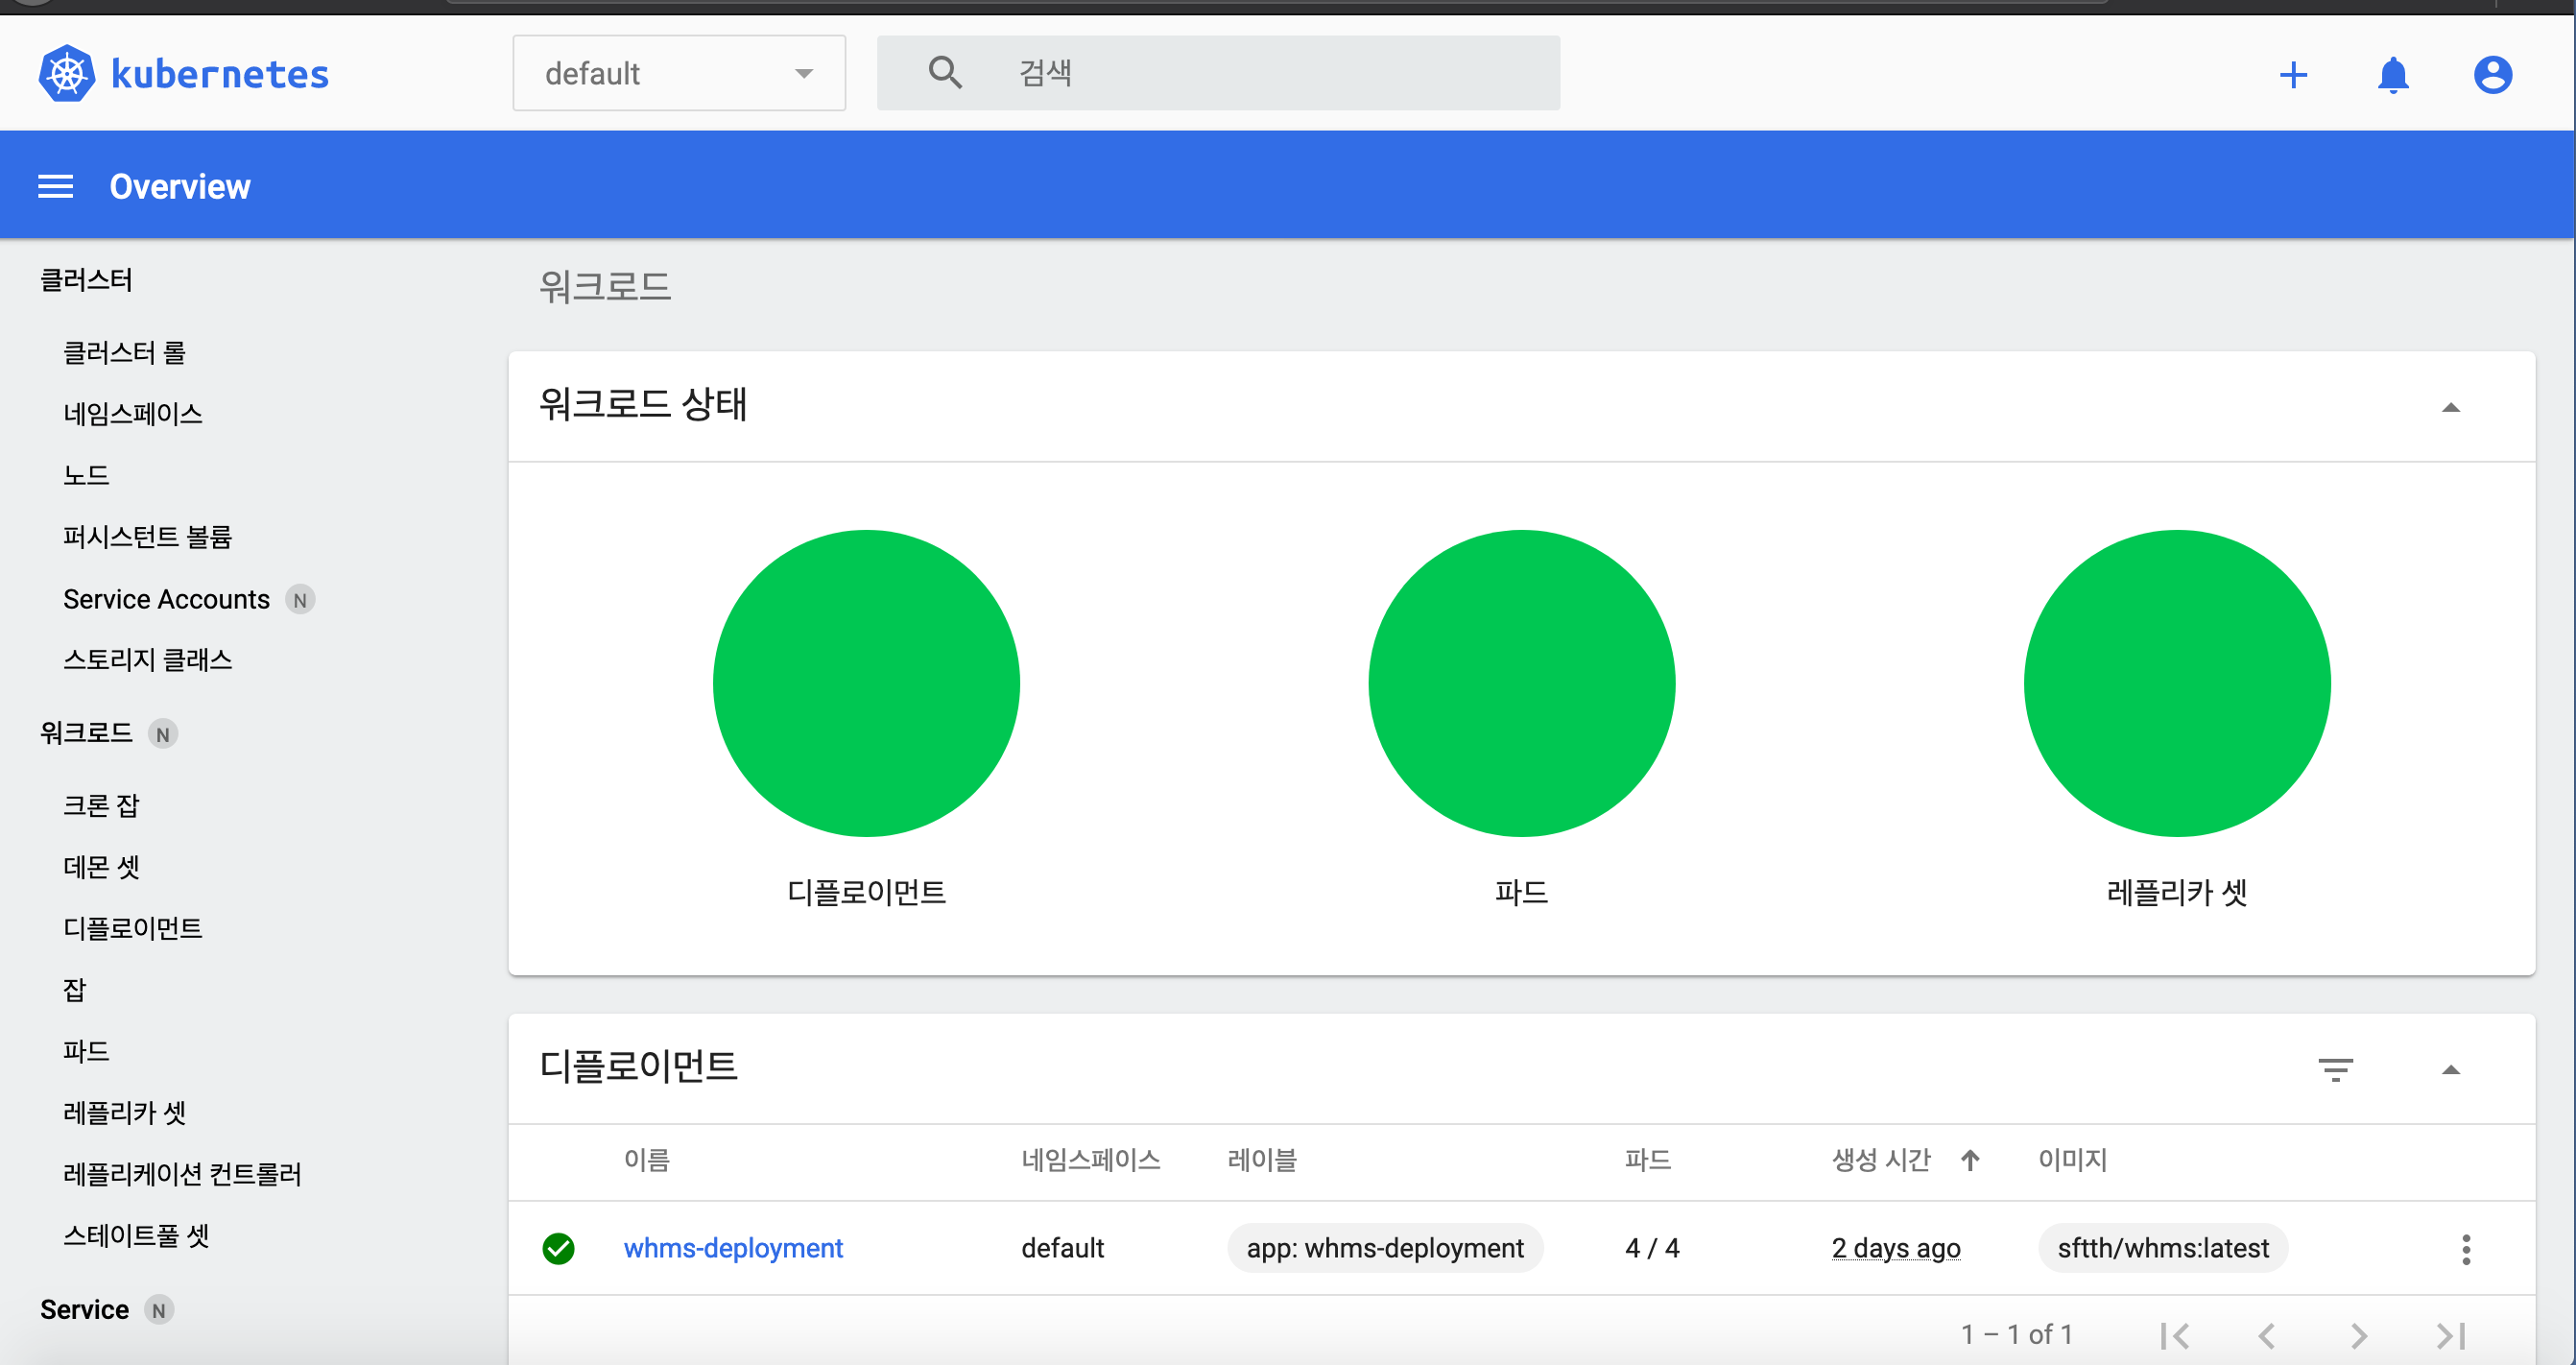
Task: Open 스토리지 클래스 in sidebar
Action: point(147,660)
